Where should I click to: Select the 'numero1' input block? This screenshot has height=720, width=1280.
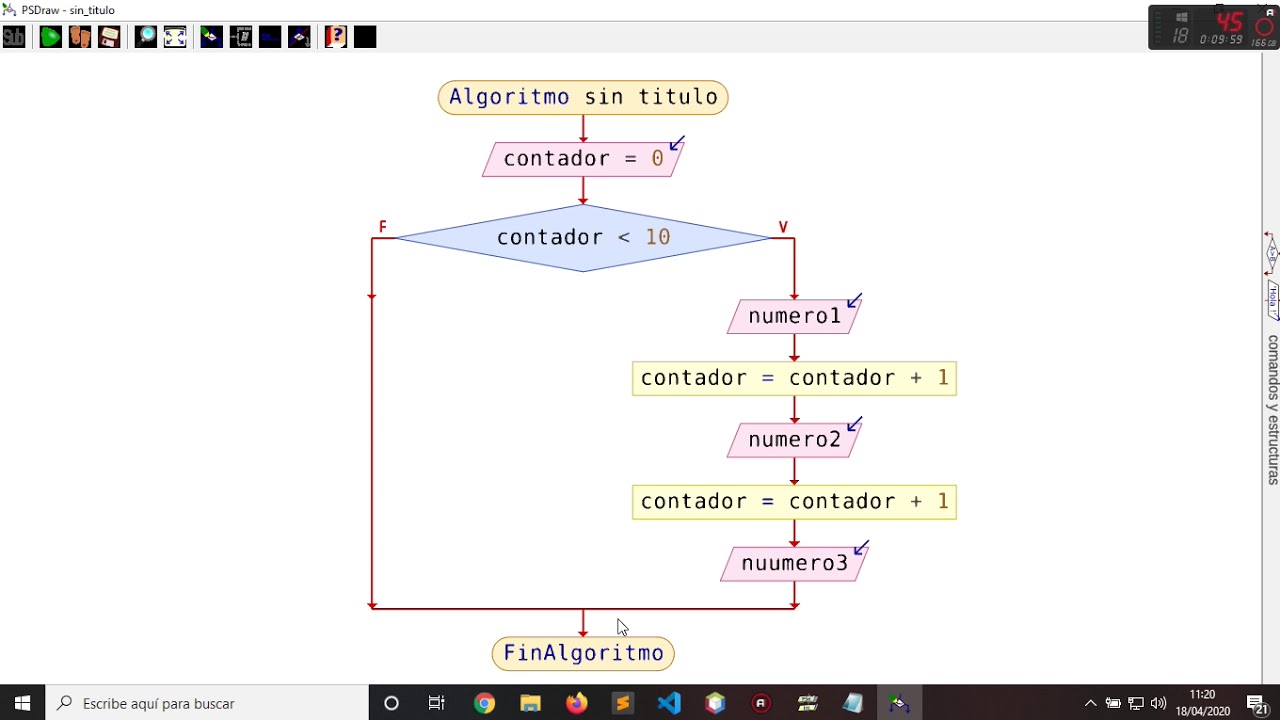(x=794, y=316)
